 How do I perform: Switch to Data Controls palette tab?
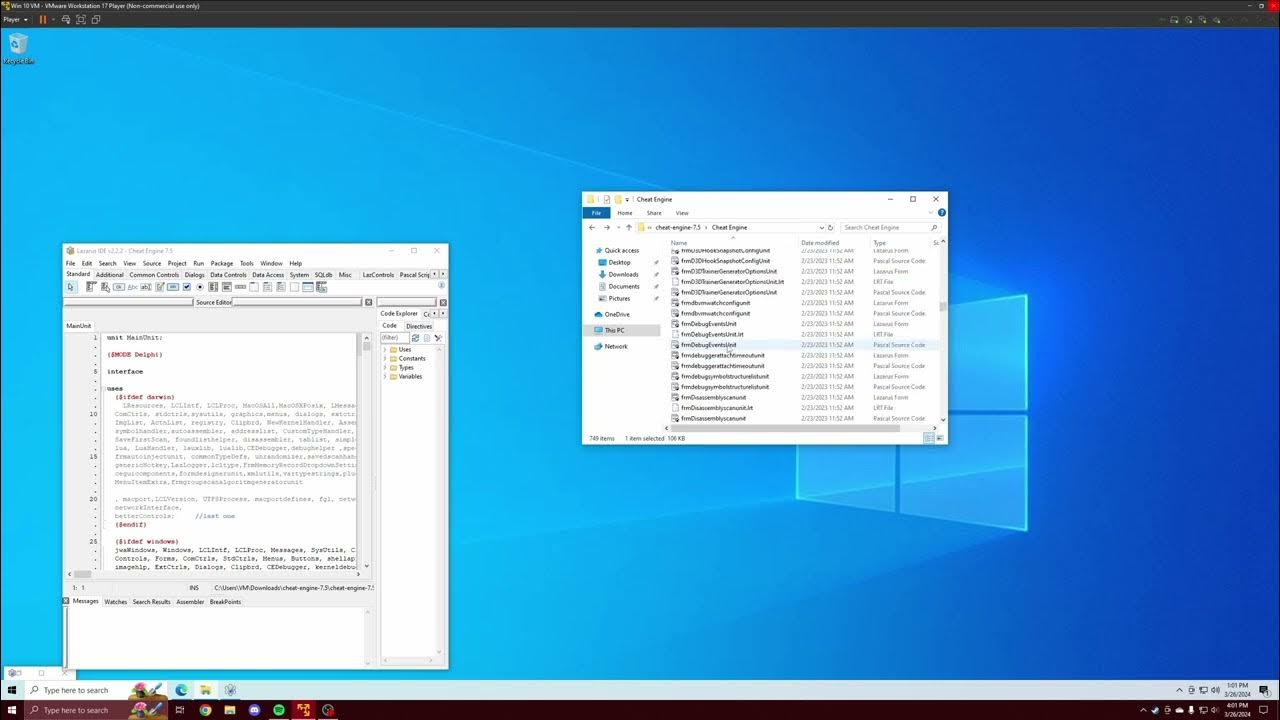[x=228, y=274]
